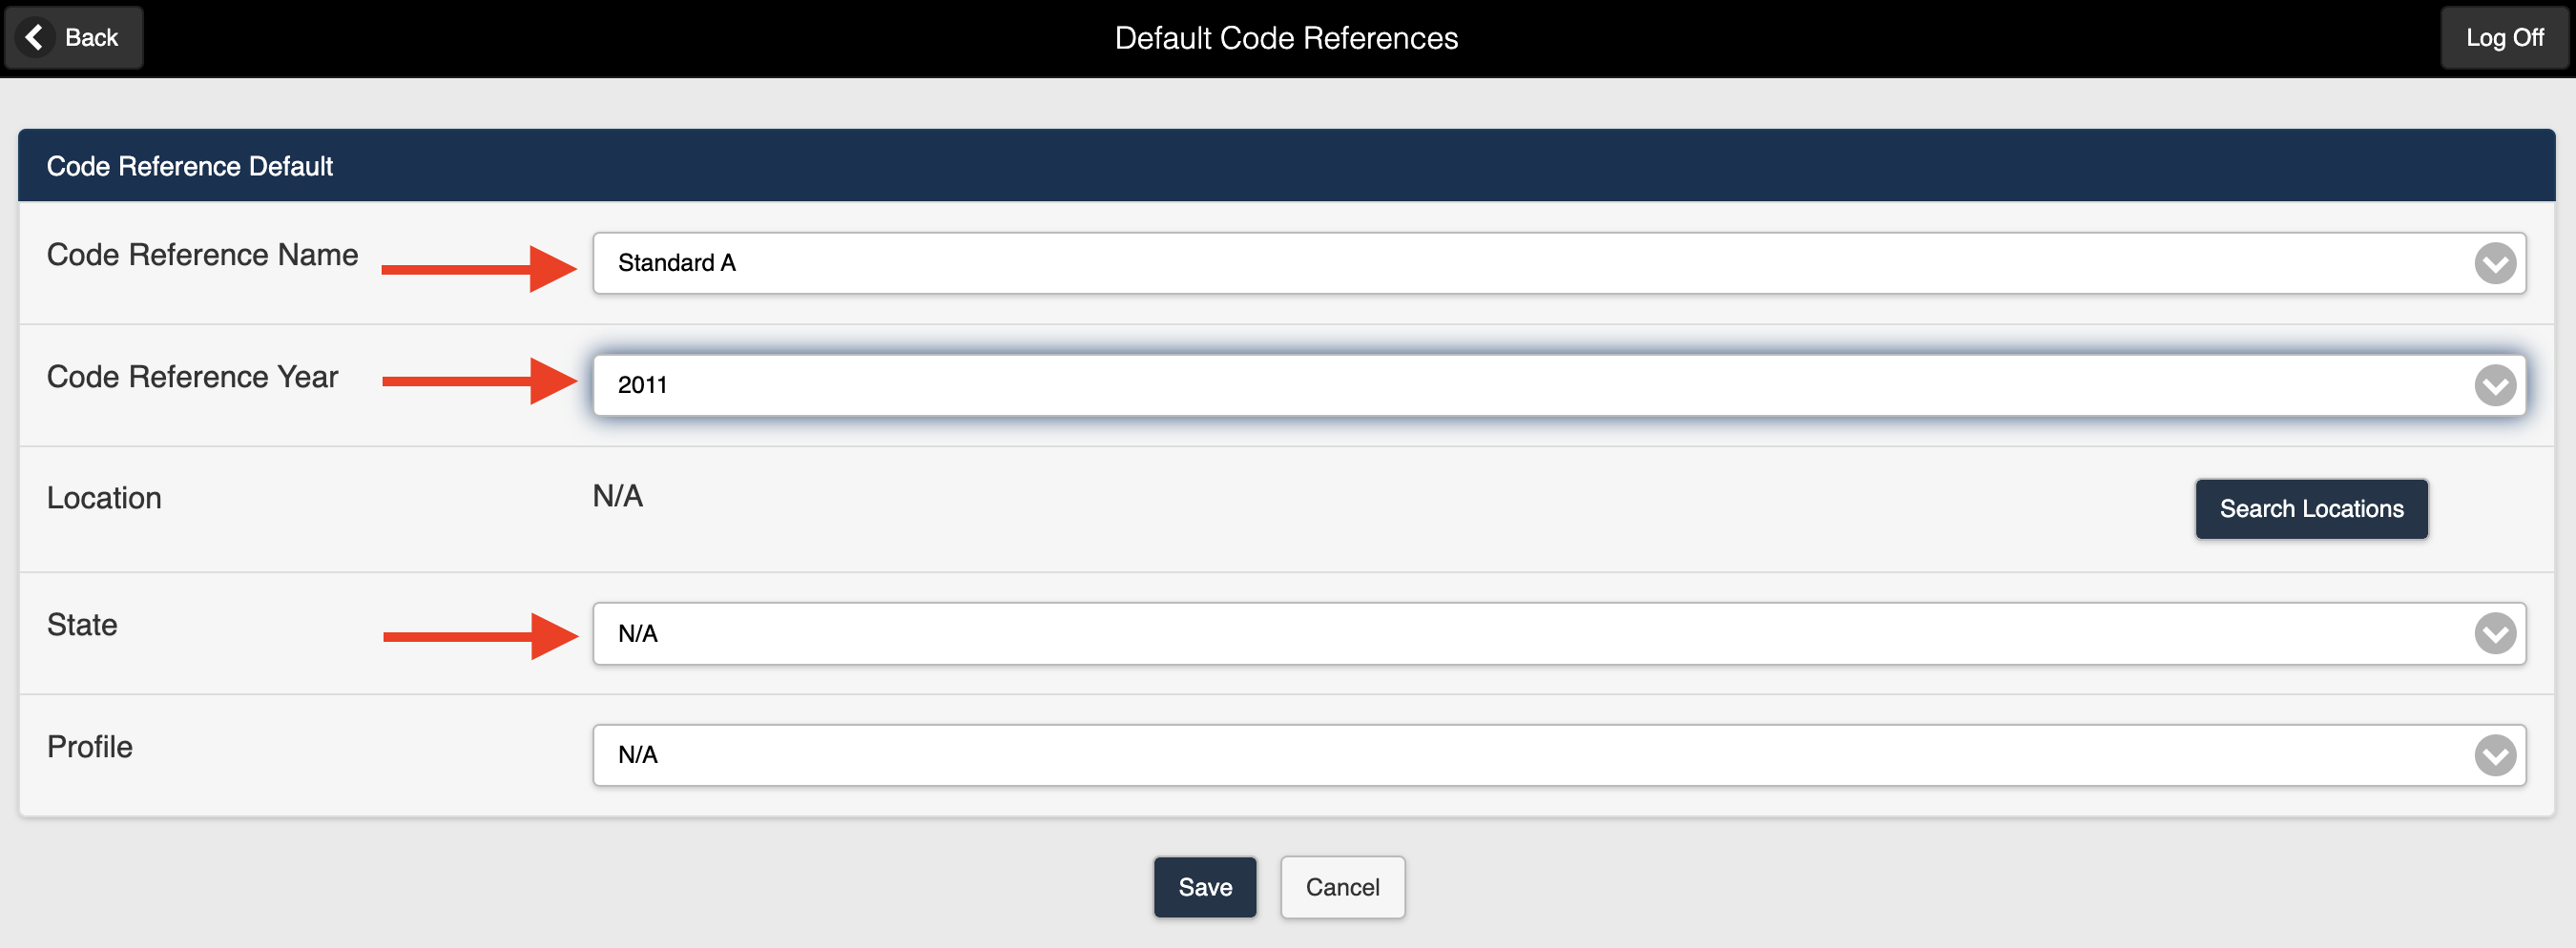
Task: Save the Code Reference Default settings
Action: coord(1204,887)
